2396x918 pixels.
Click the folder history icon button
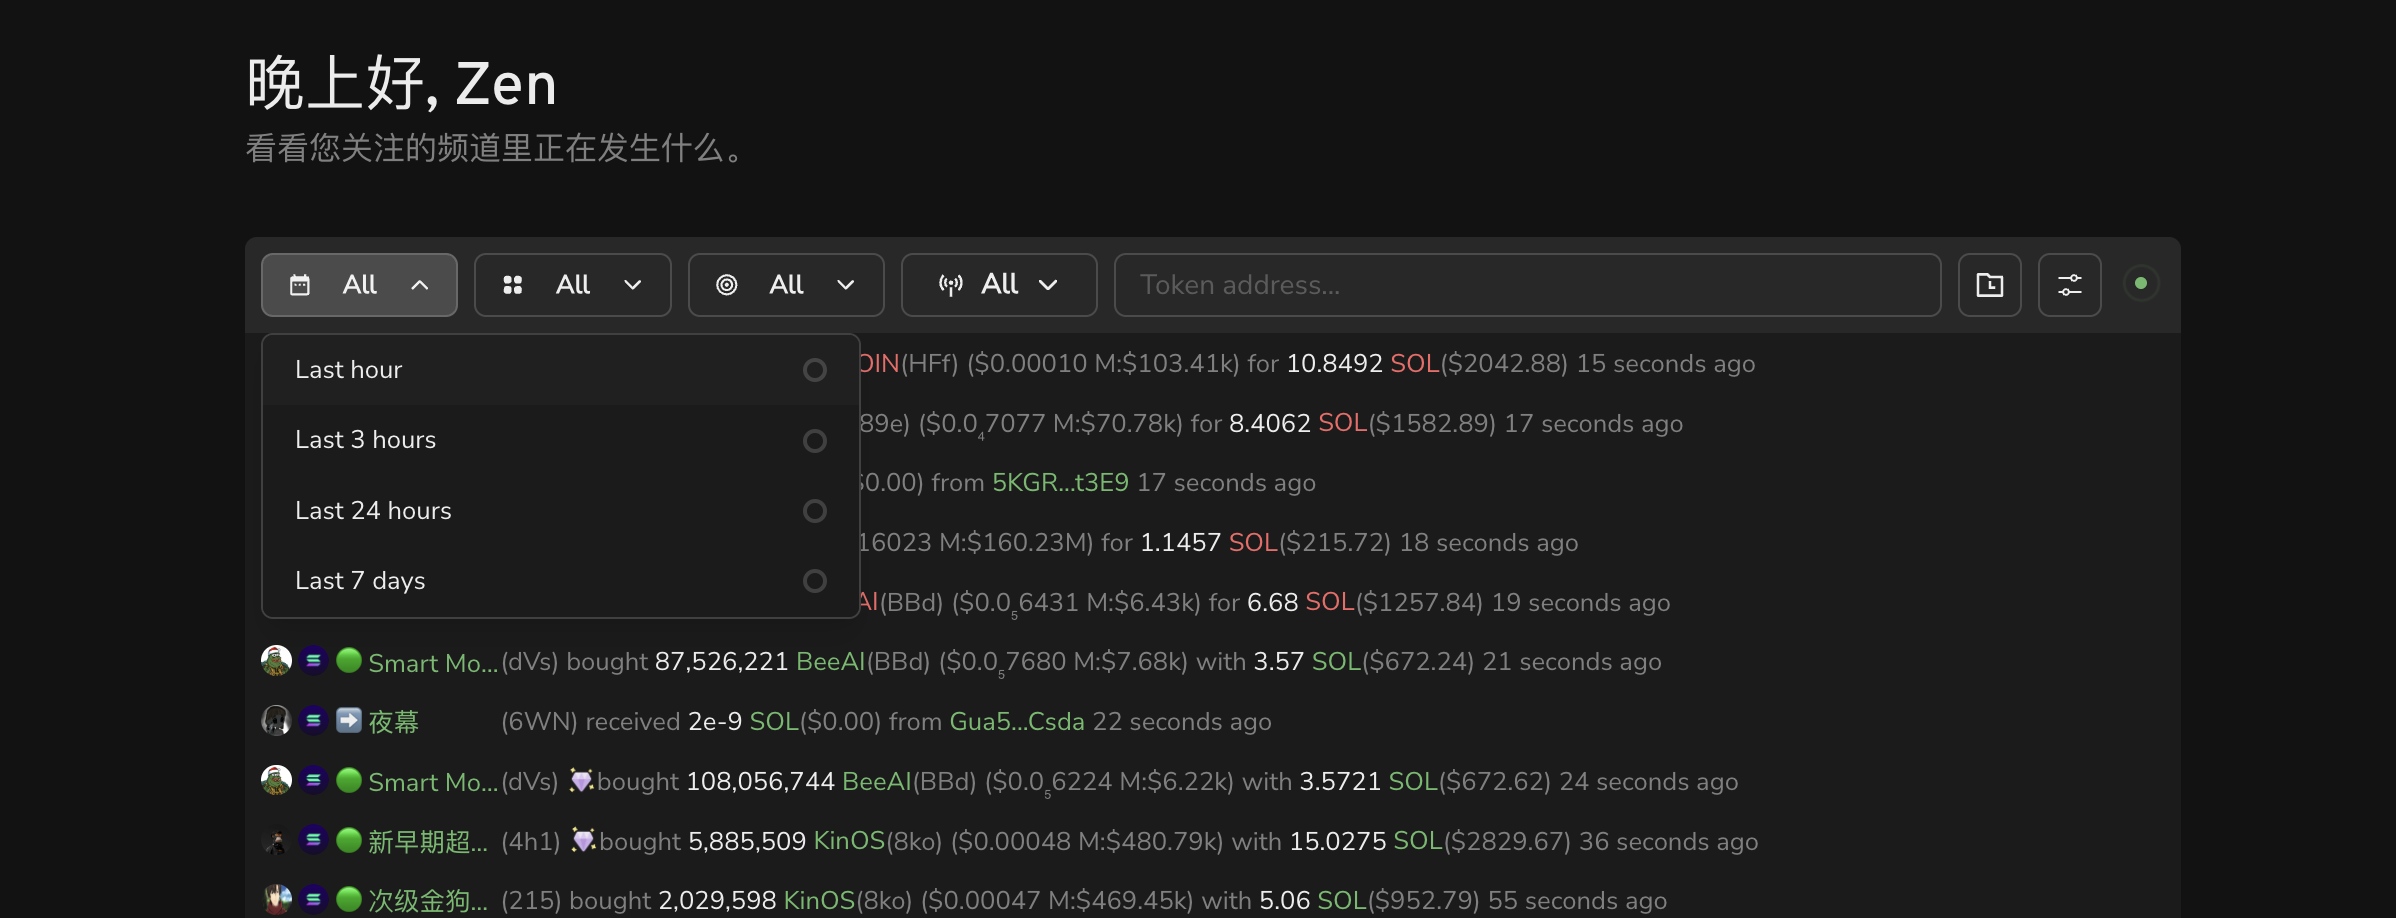pyautogui.click(x=1989, y=285)
